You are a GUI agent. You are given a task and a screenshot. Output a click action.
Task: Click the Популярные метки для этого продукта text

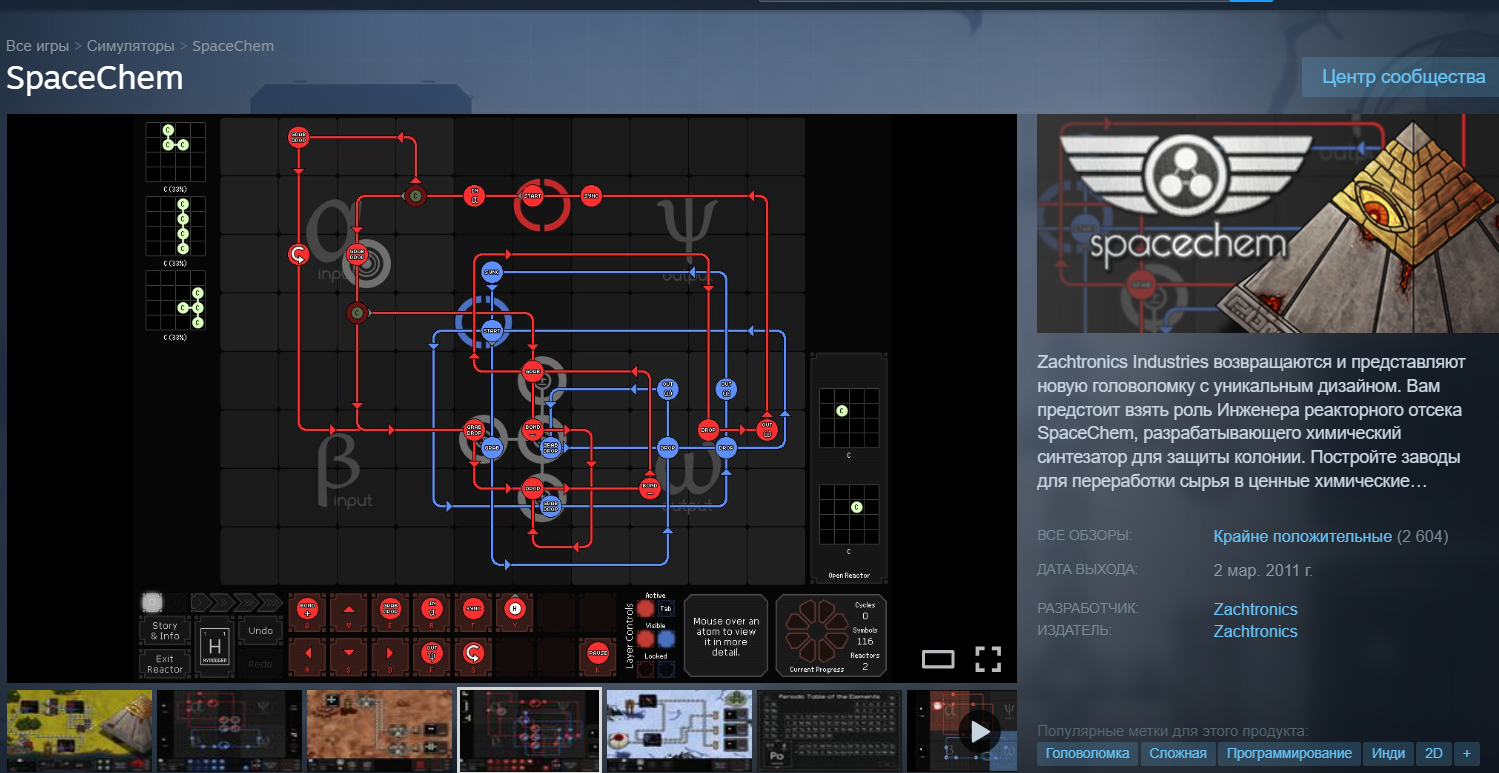pos(1172,731)
